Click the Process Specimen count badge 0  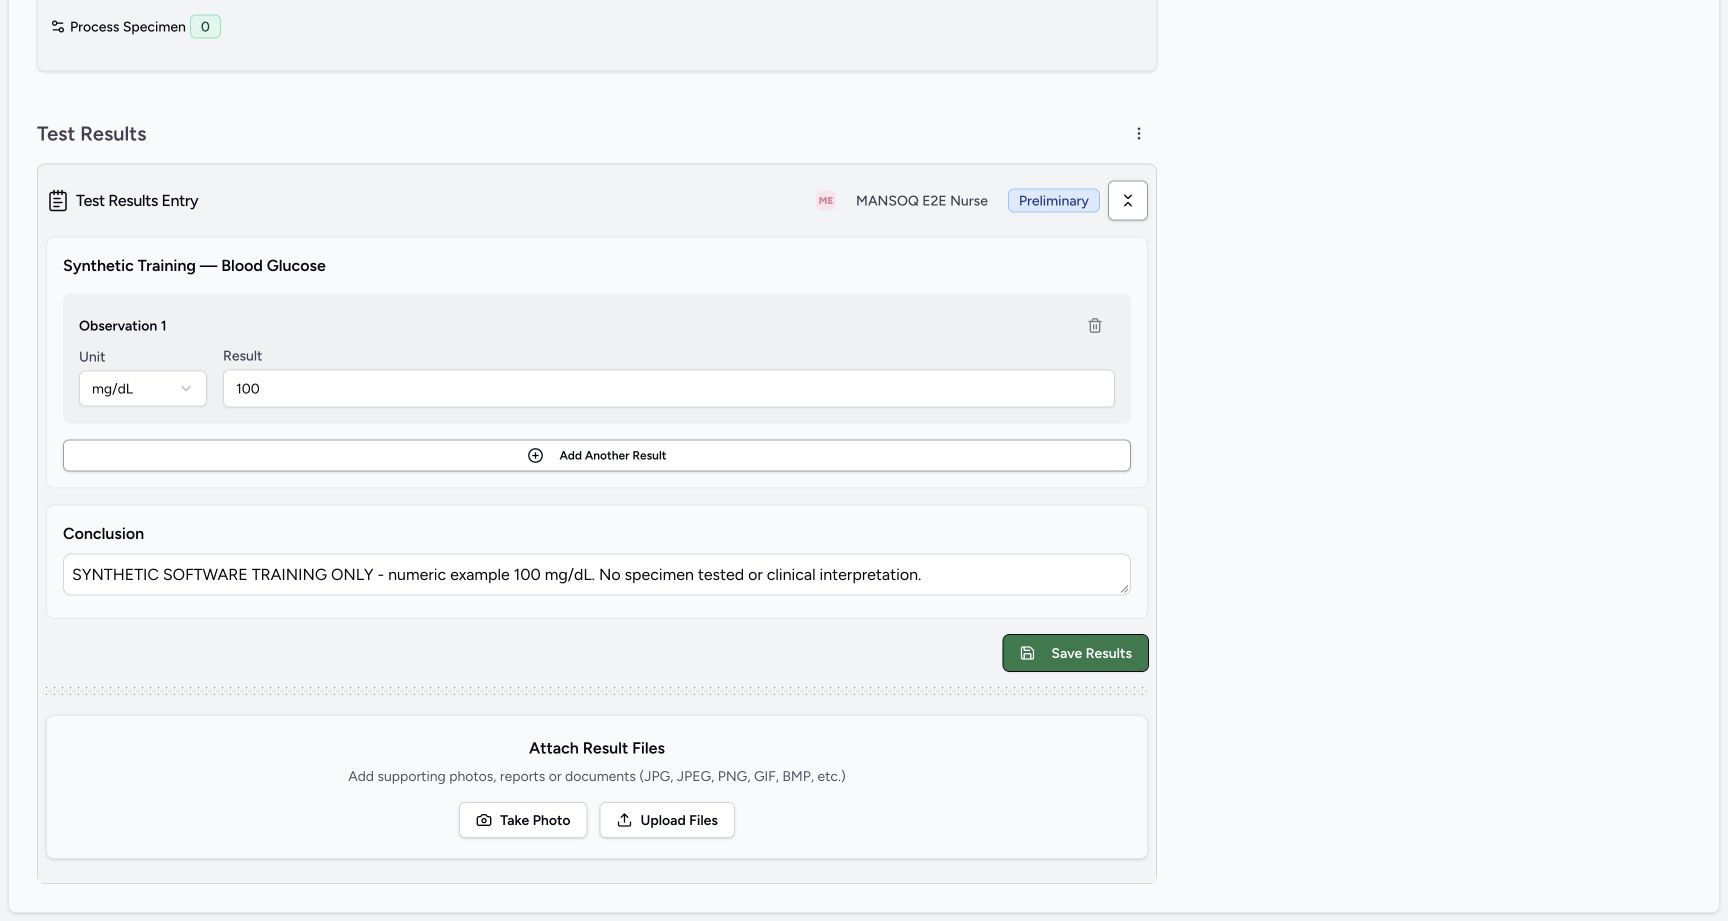point(205,27)
